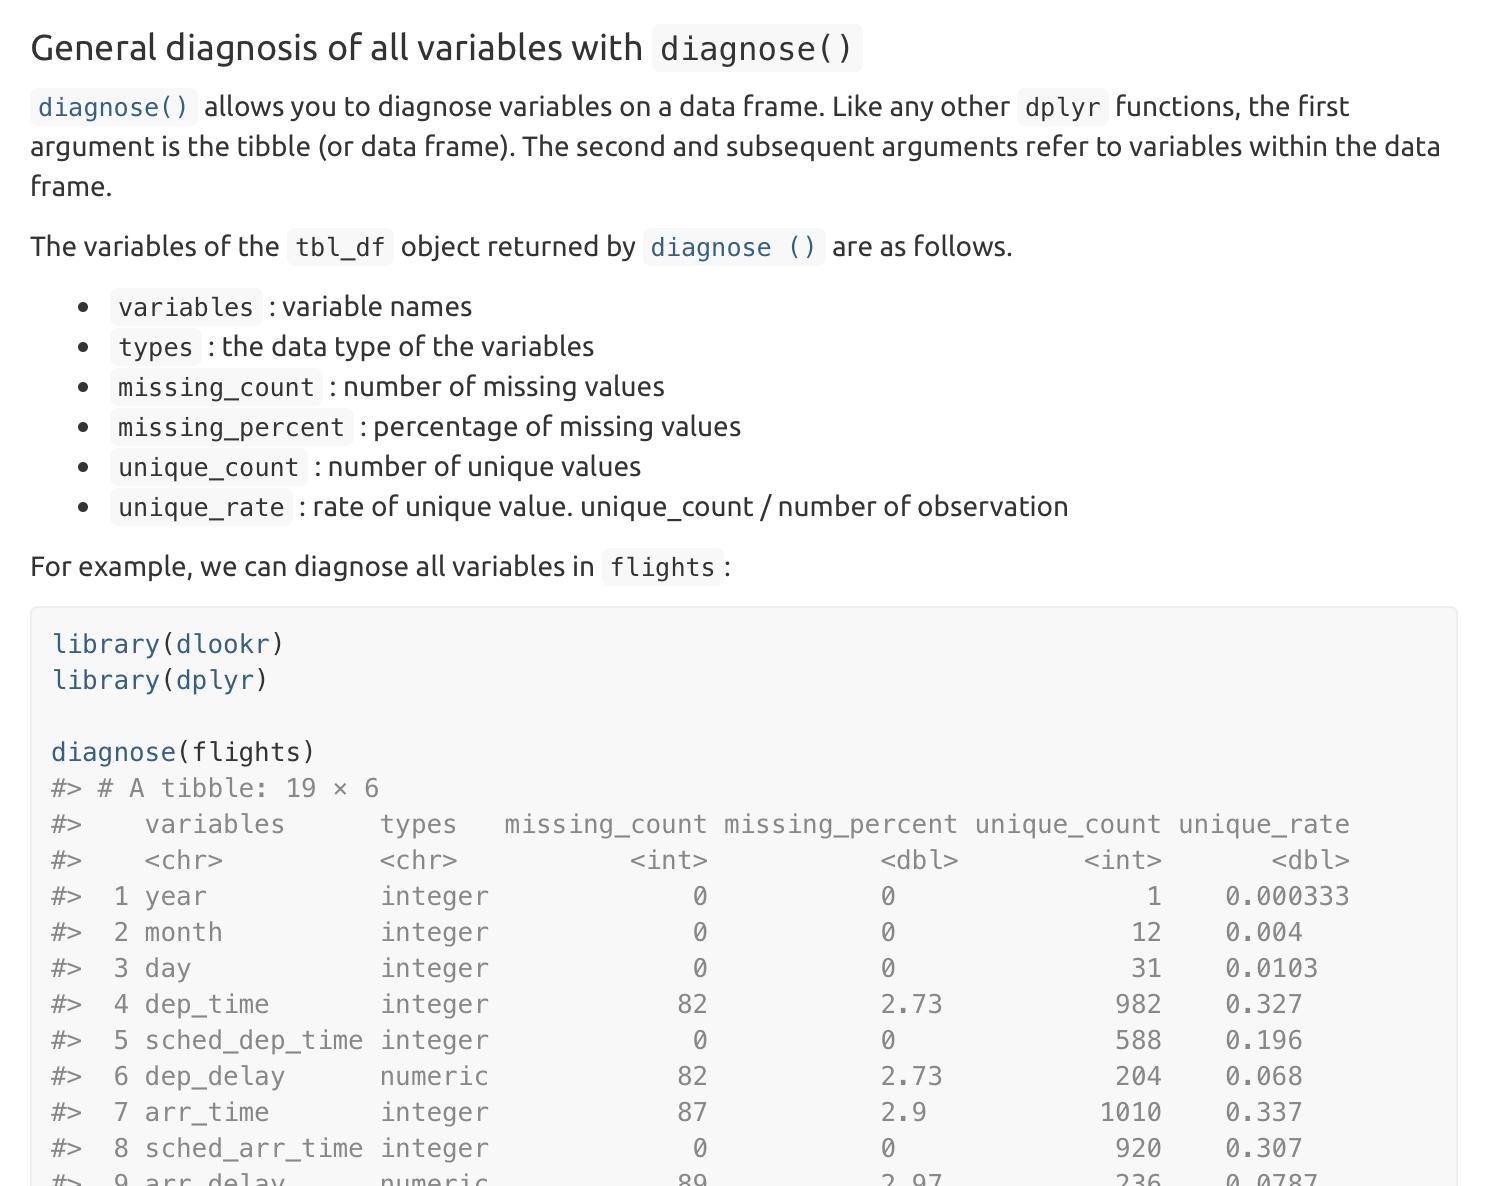Click dplyr package name in code block
Viewport: 1488px width, 1186px height.
coord(215,680)
